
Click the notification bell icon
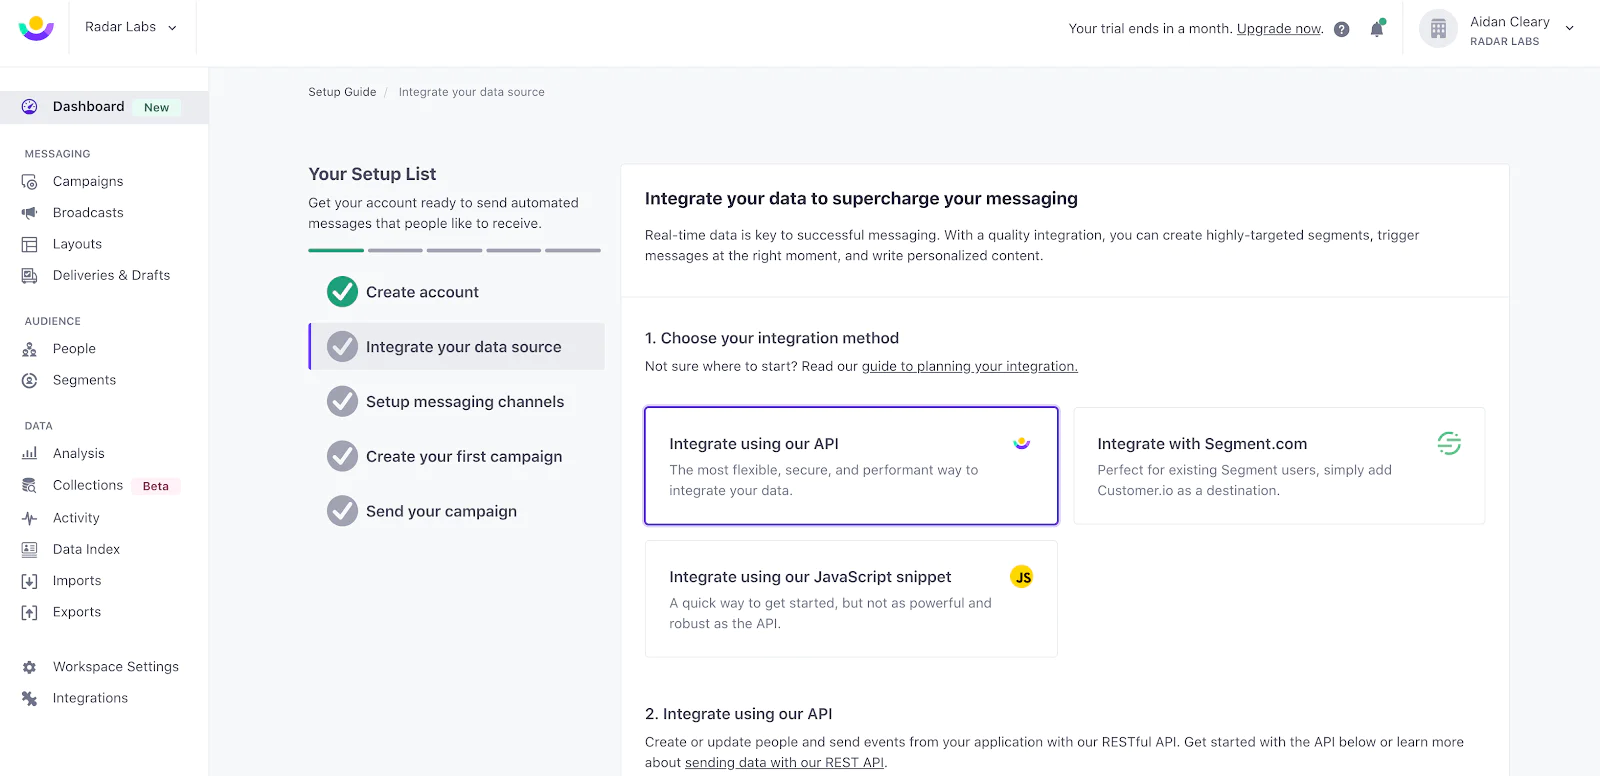[x=1376, y=28]
